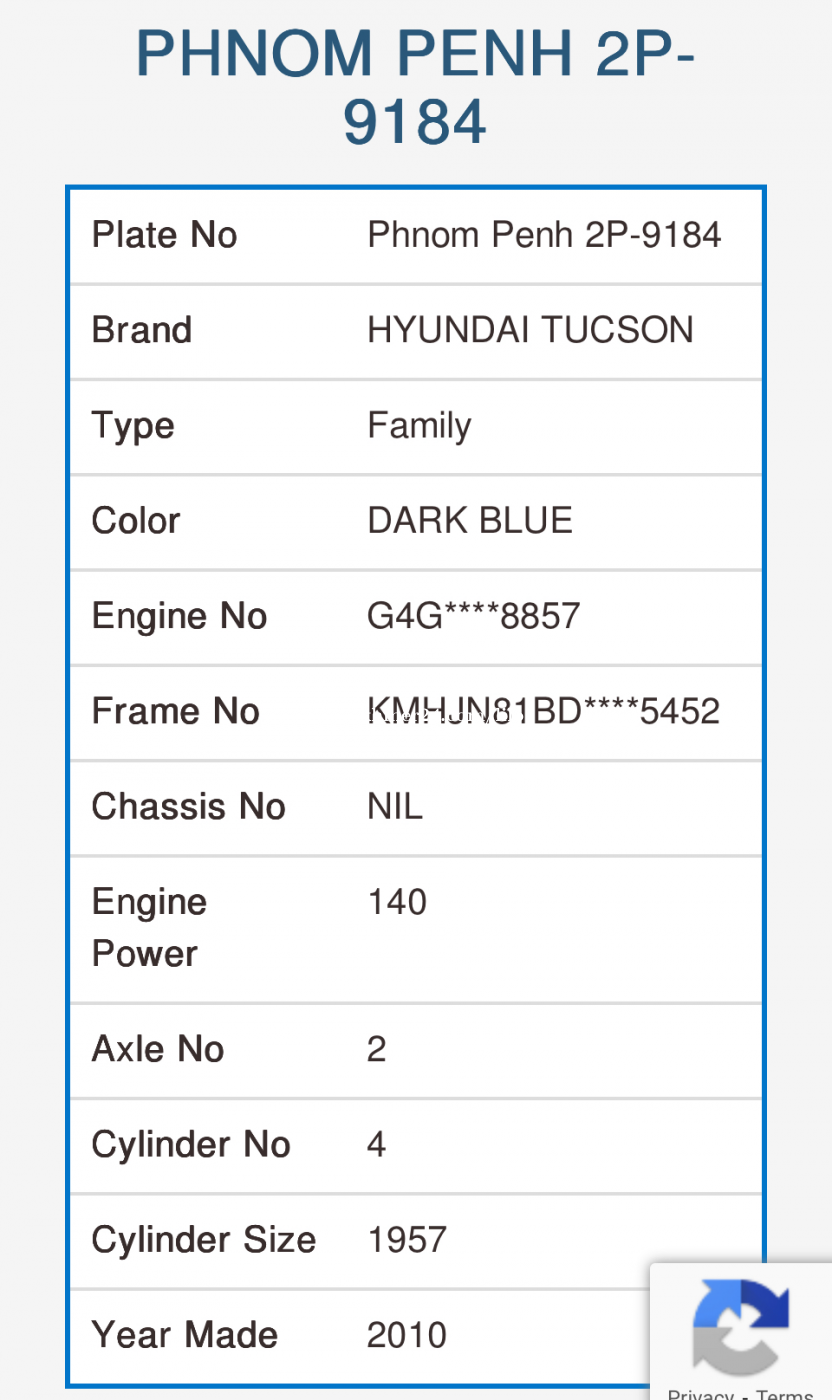Click the Plate No row label
Viewport: 832px width, 1400px height.
[164, 235]
